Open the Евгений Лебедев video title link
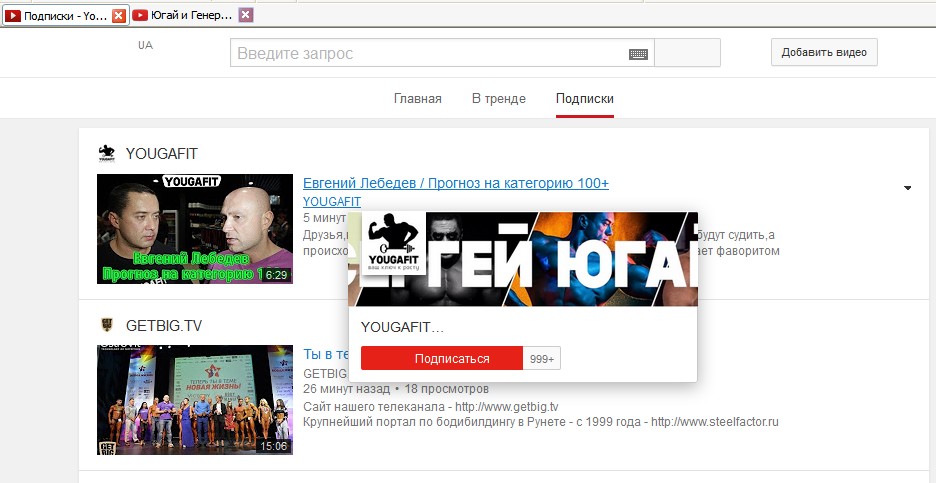 point(455,183)
